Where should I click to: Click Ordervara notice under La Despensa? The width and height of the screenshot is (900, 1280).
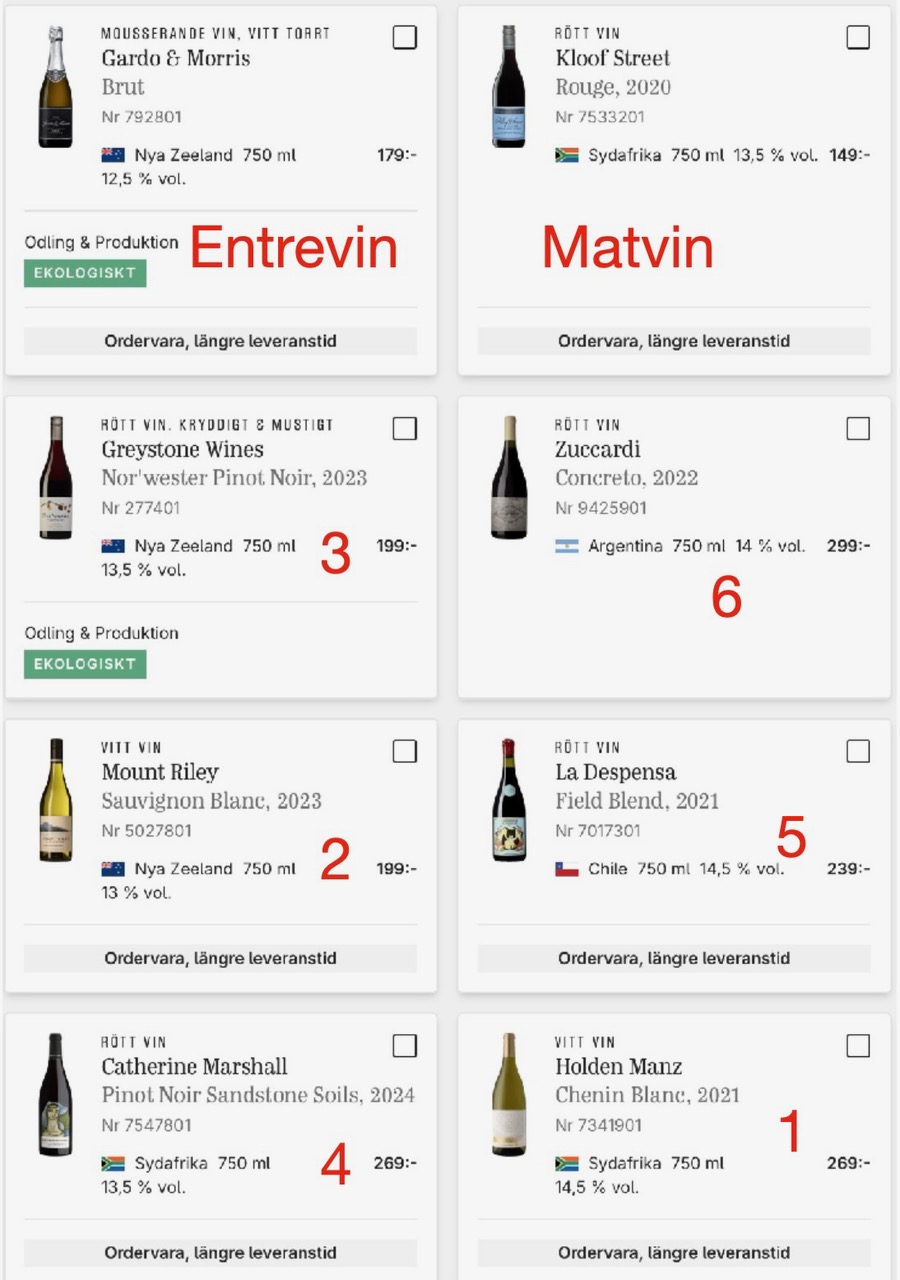coord(674,958)
